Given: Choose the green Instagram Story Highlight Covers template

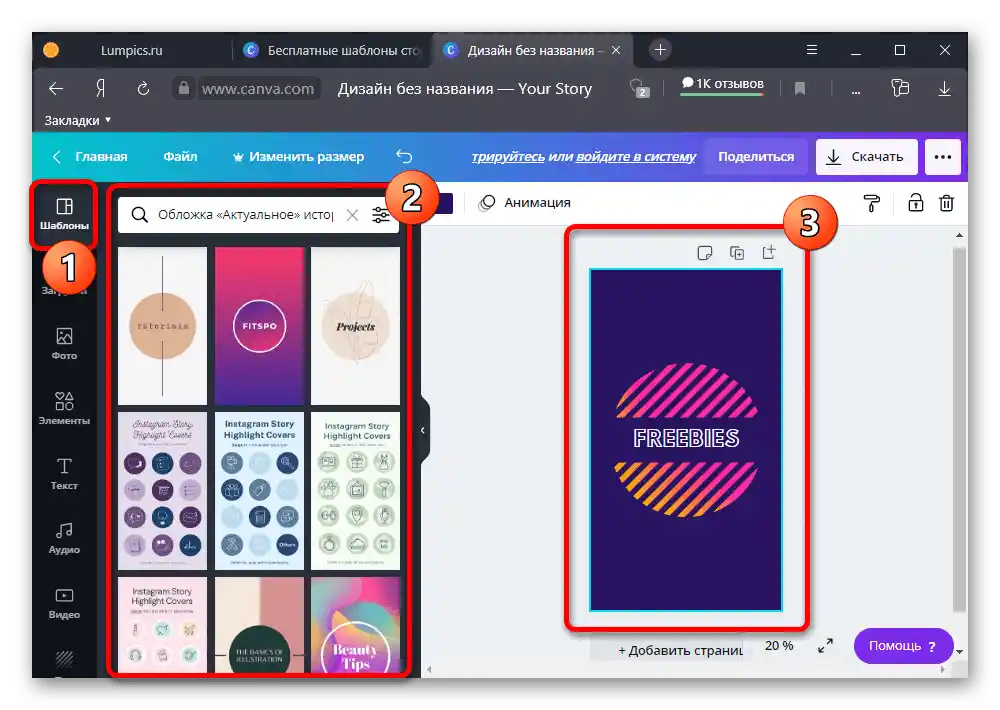Looking at the screenshot, I should [x=355, y=491].
